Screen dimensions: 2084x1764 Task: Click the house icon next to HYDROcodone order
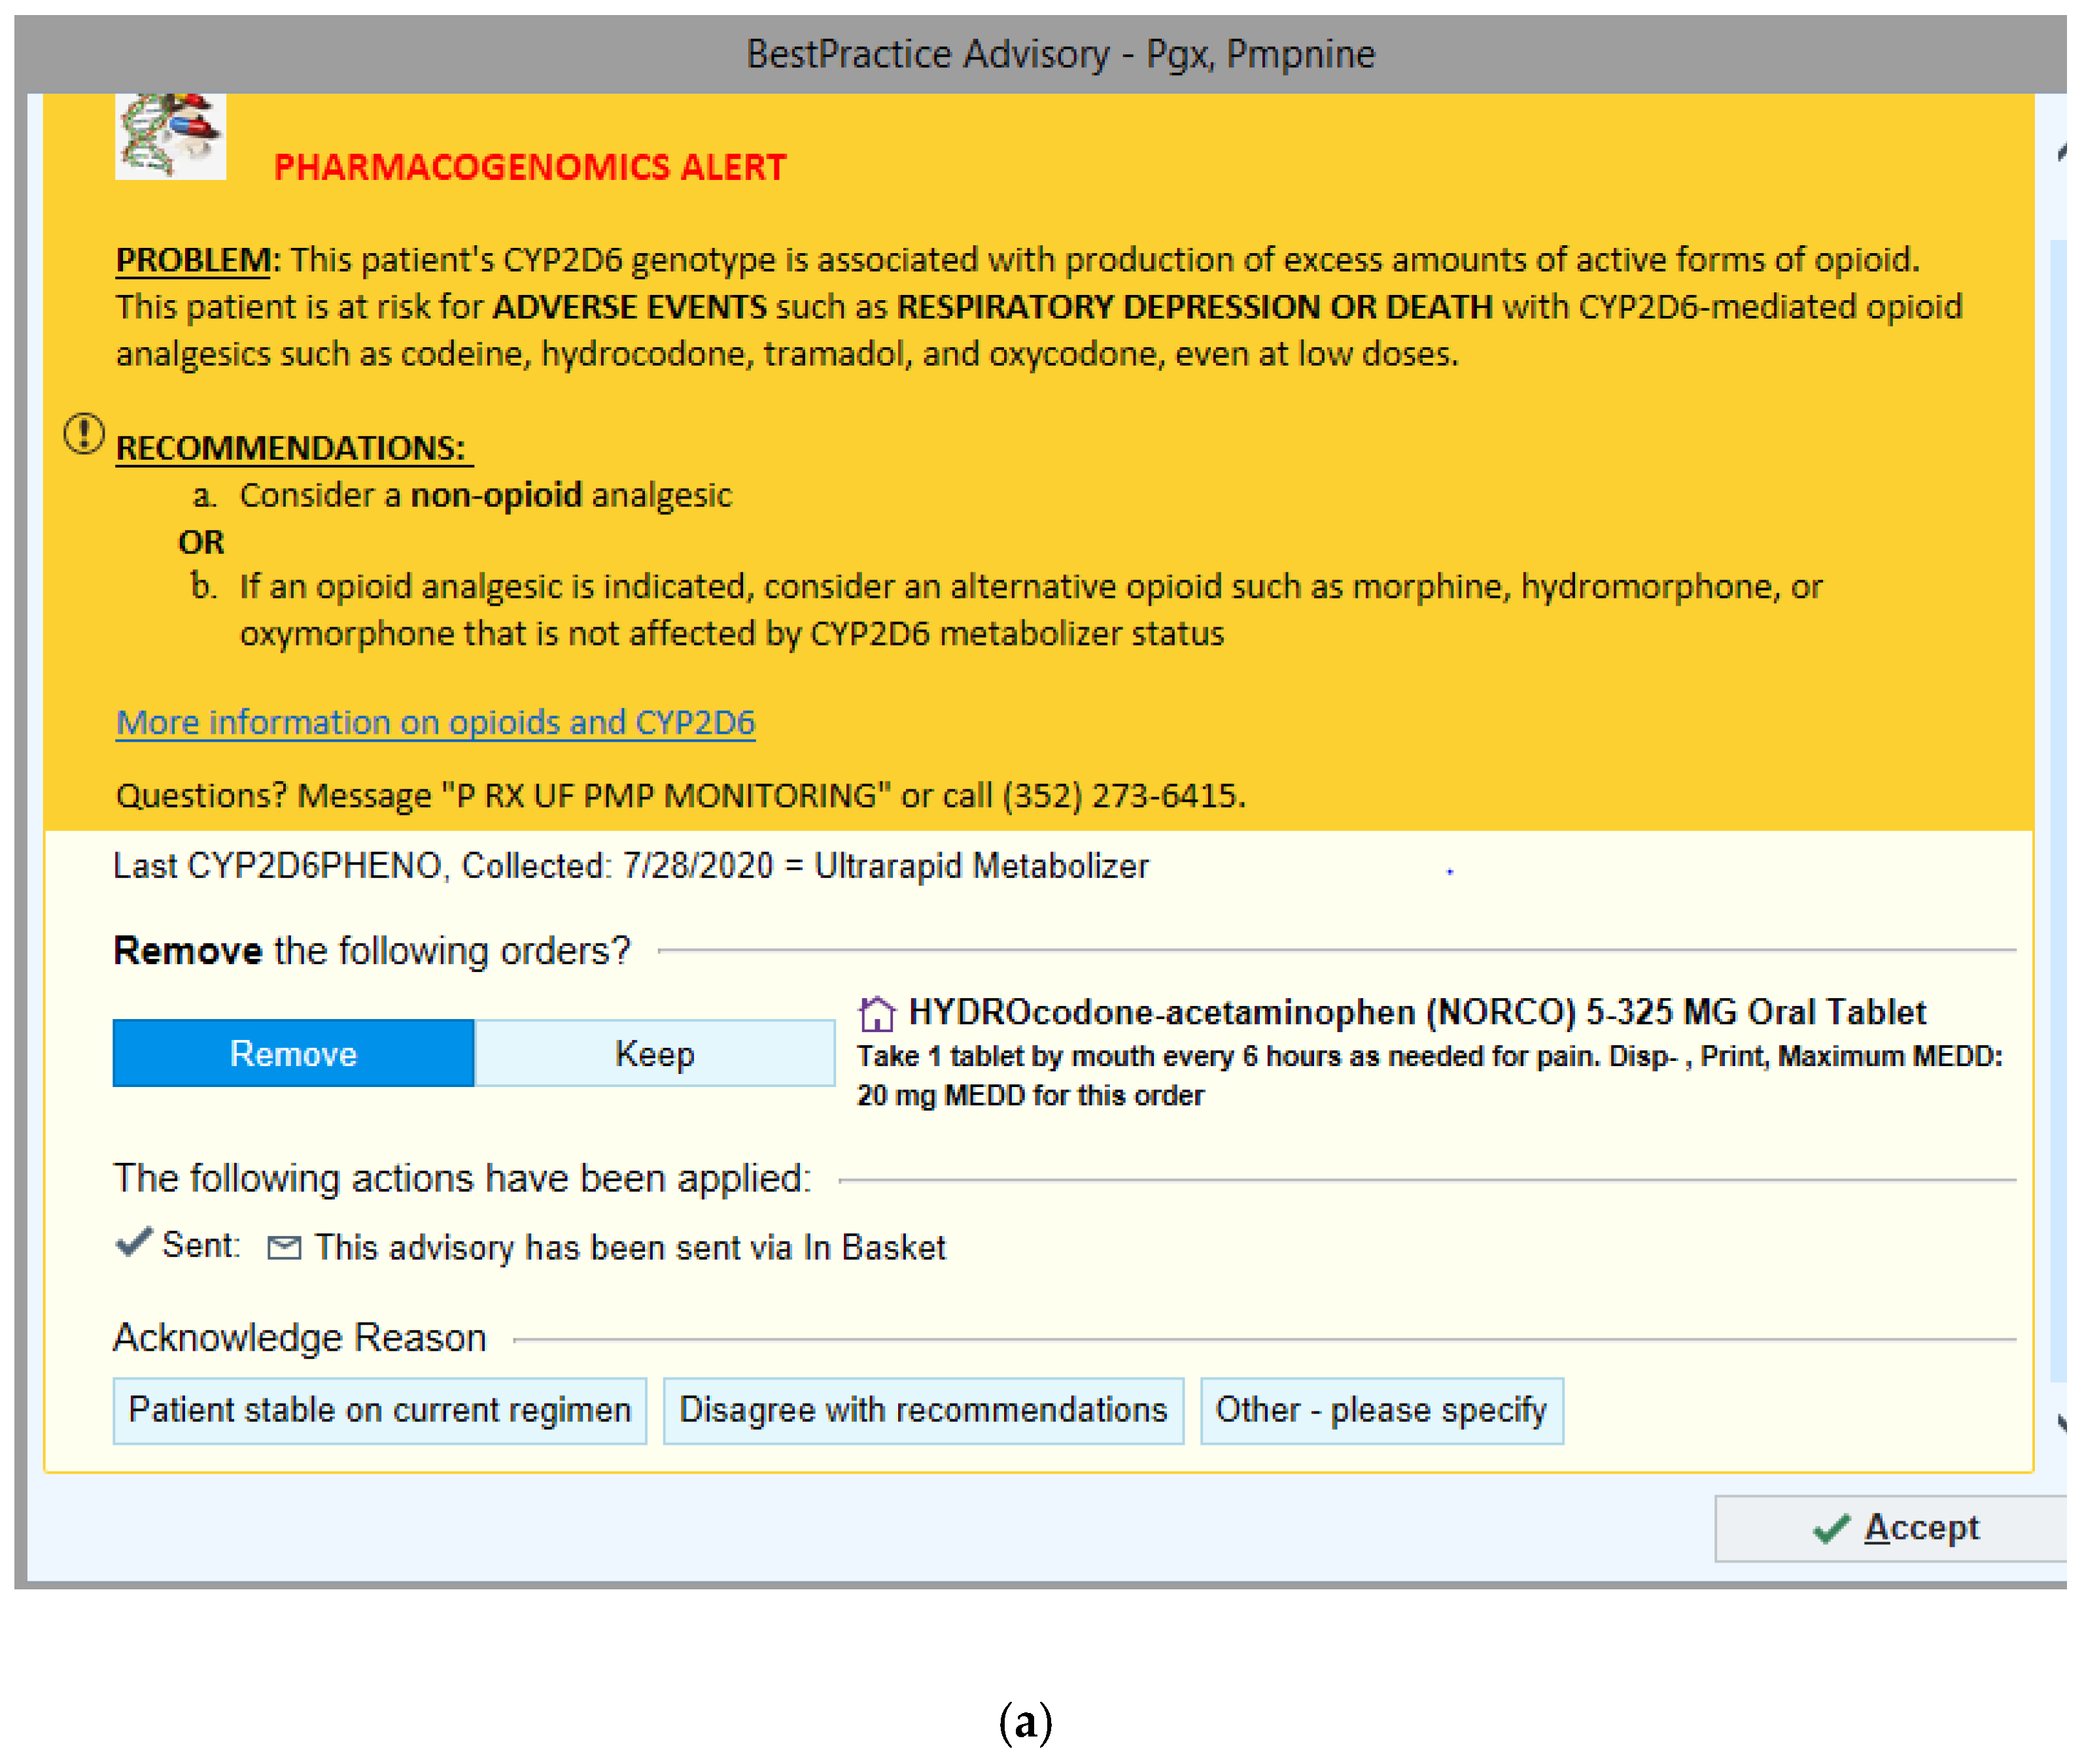click(x=877, y=1013)
